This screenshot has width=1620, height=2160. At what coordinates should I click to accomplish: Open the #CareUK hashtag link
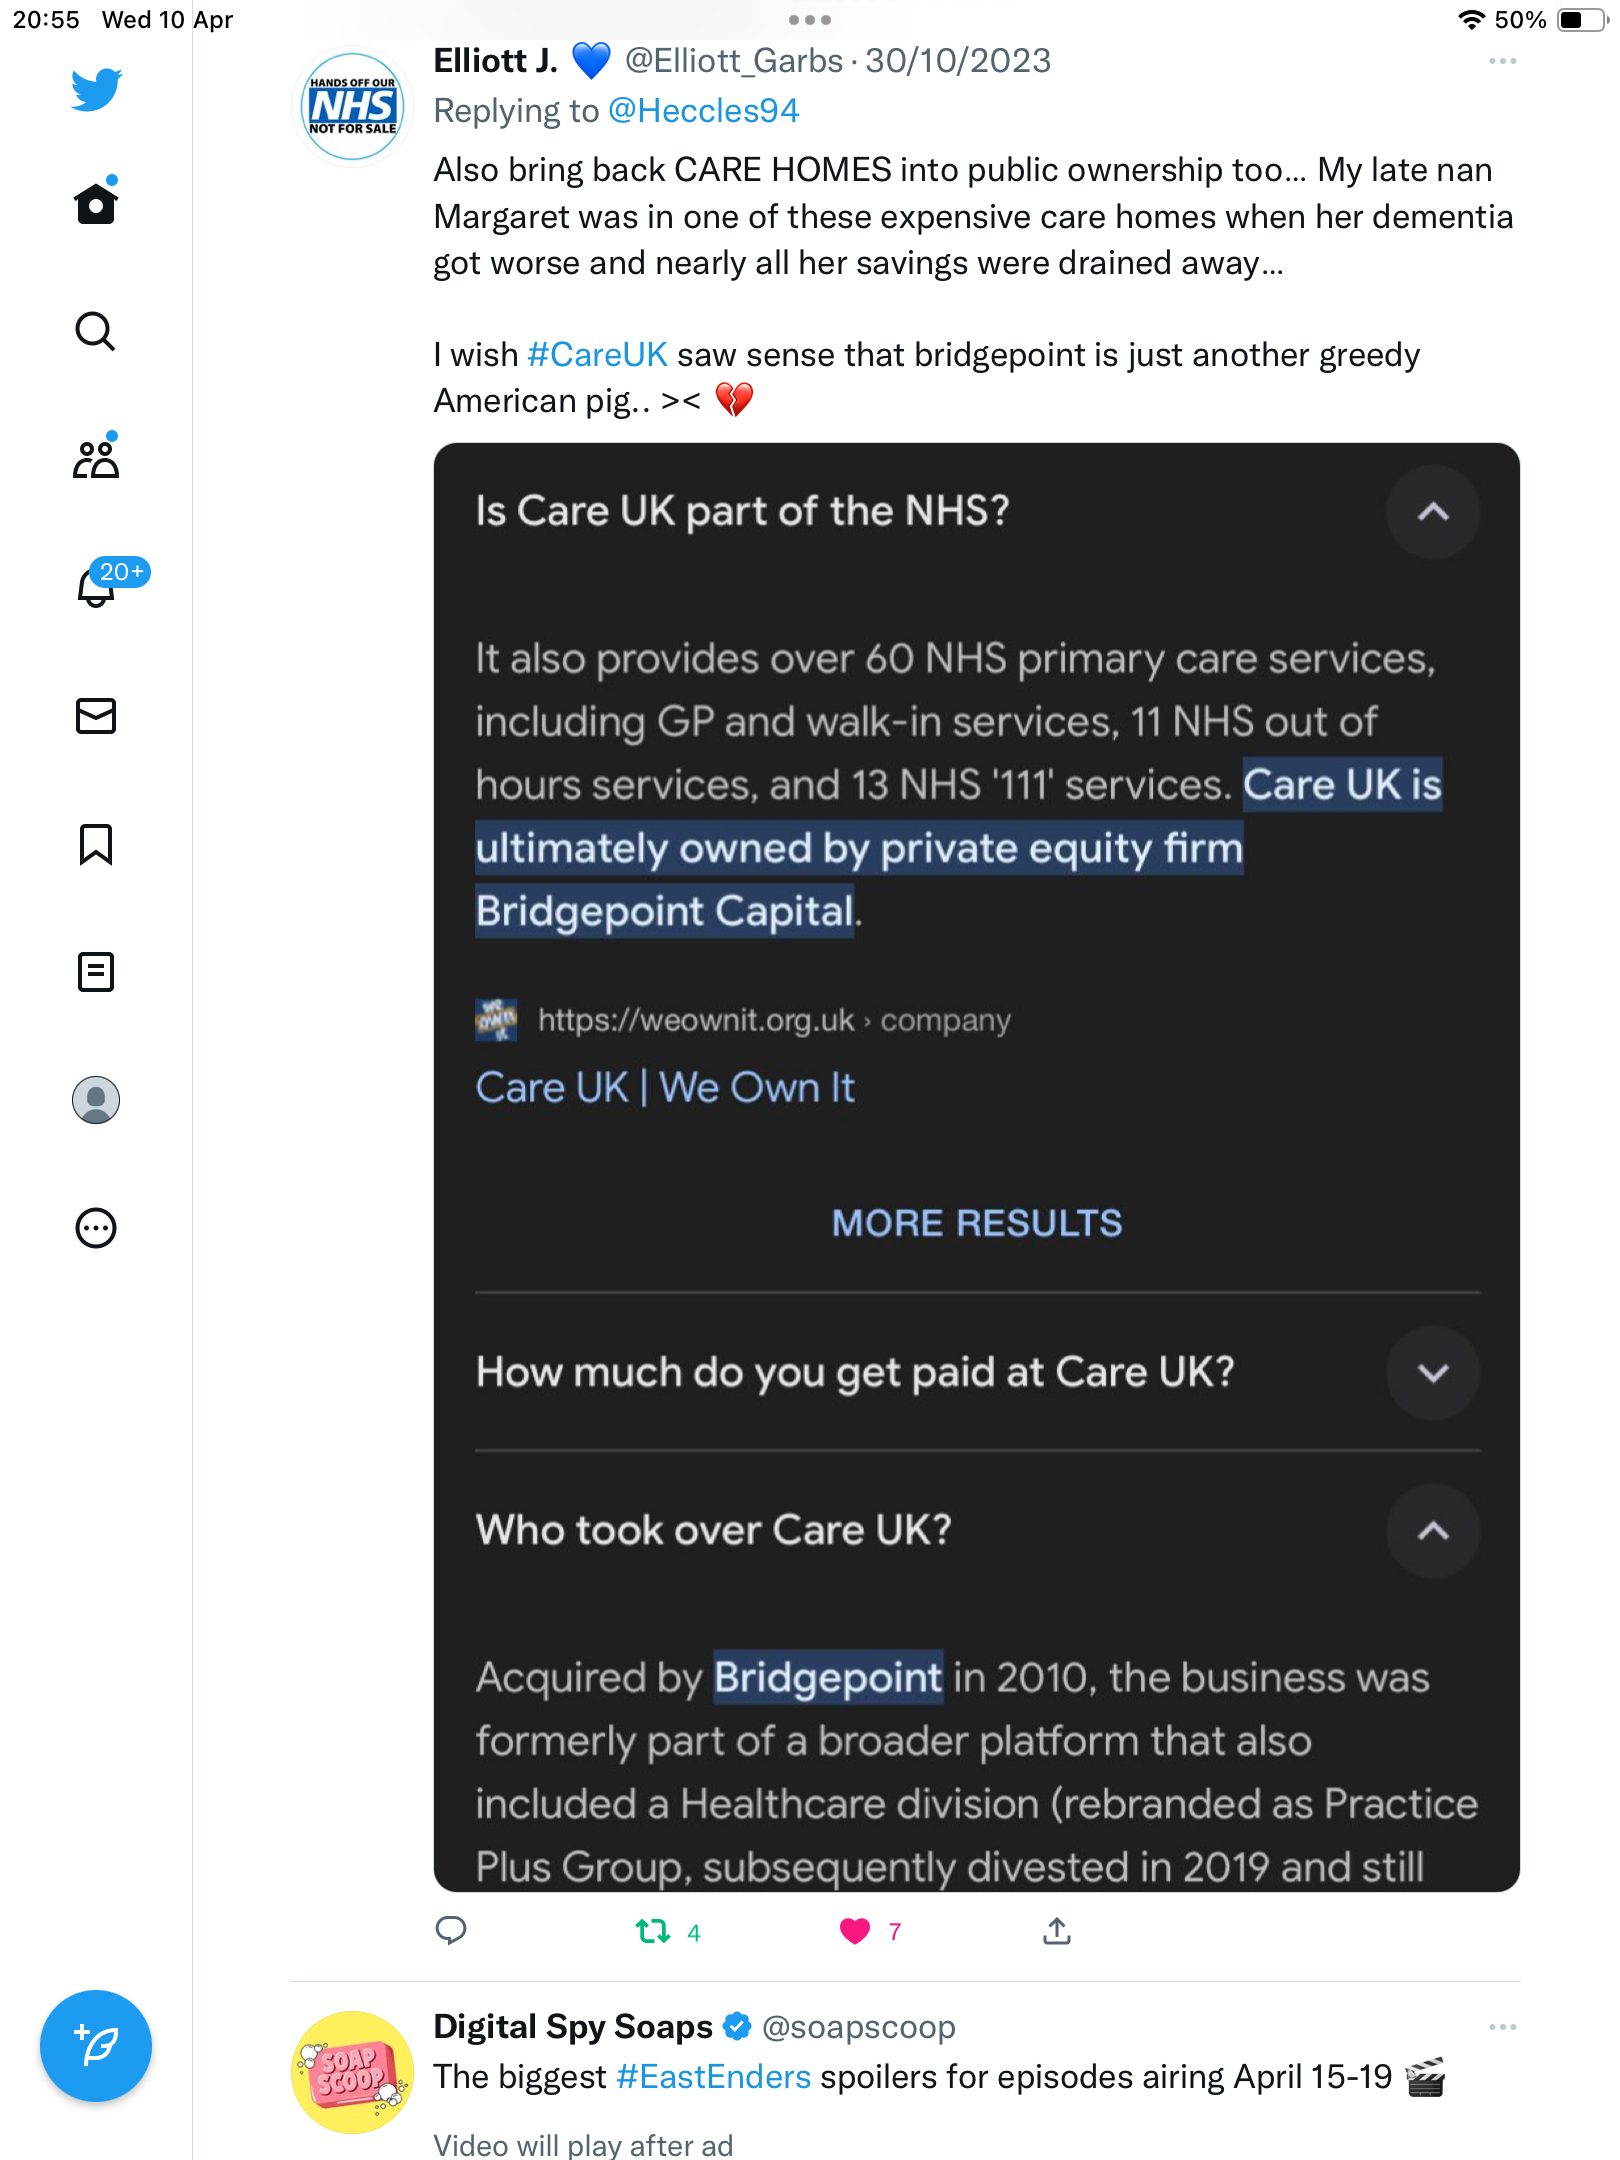(597, 355)
